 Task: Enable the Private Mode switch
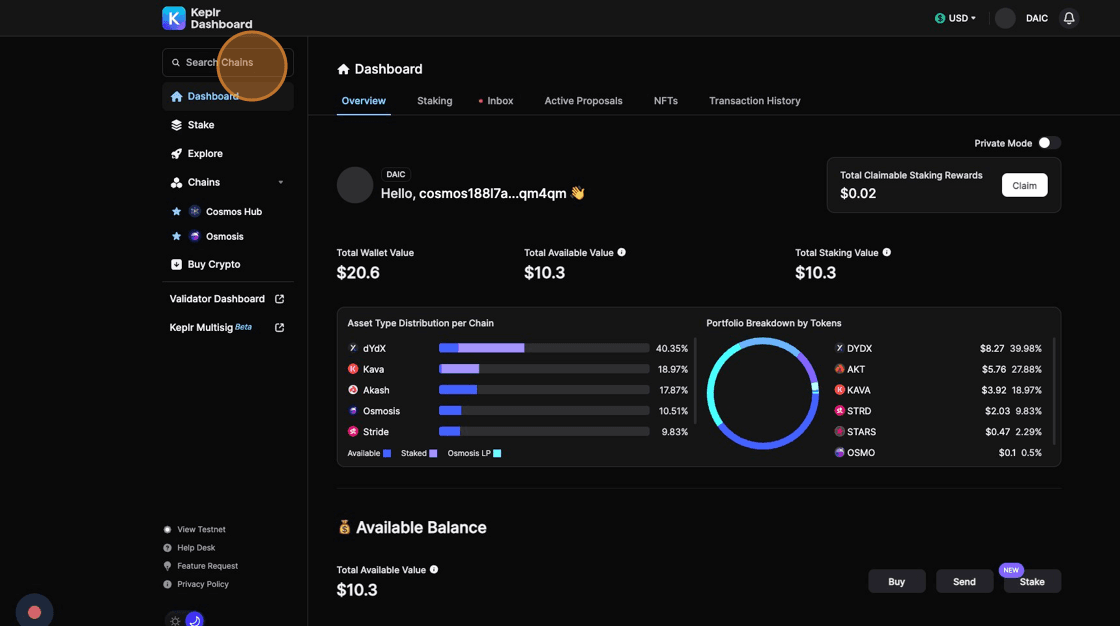tap(1048, 143)
